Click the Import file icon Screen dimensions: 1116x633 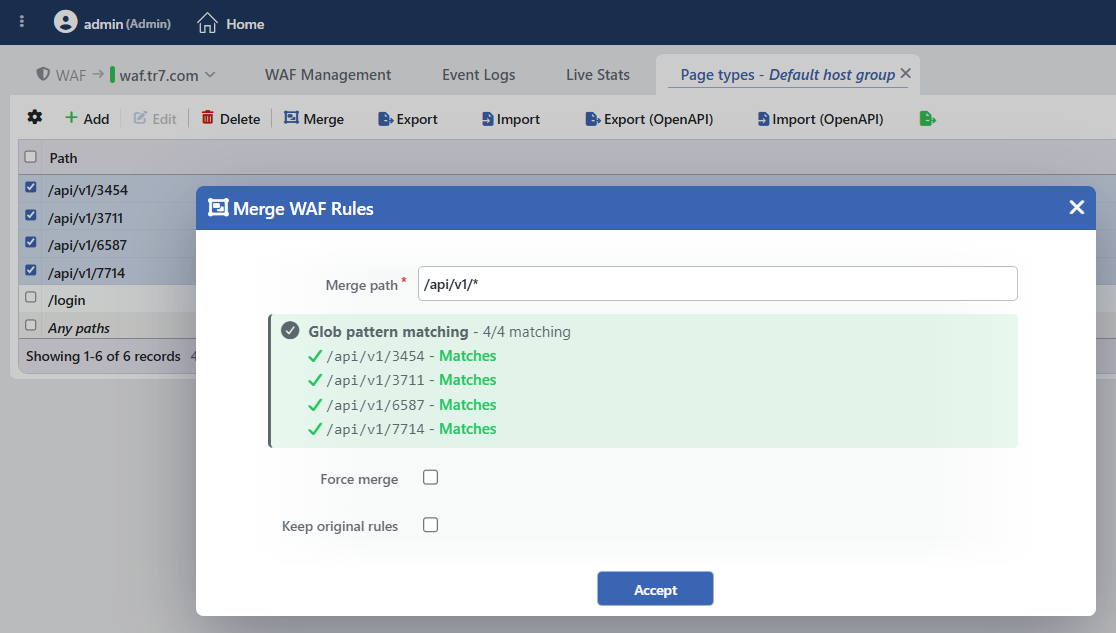coord(487,119)
